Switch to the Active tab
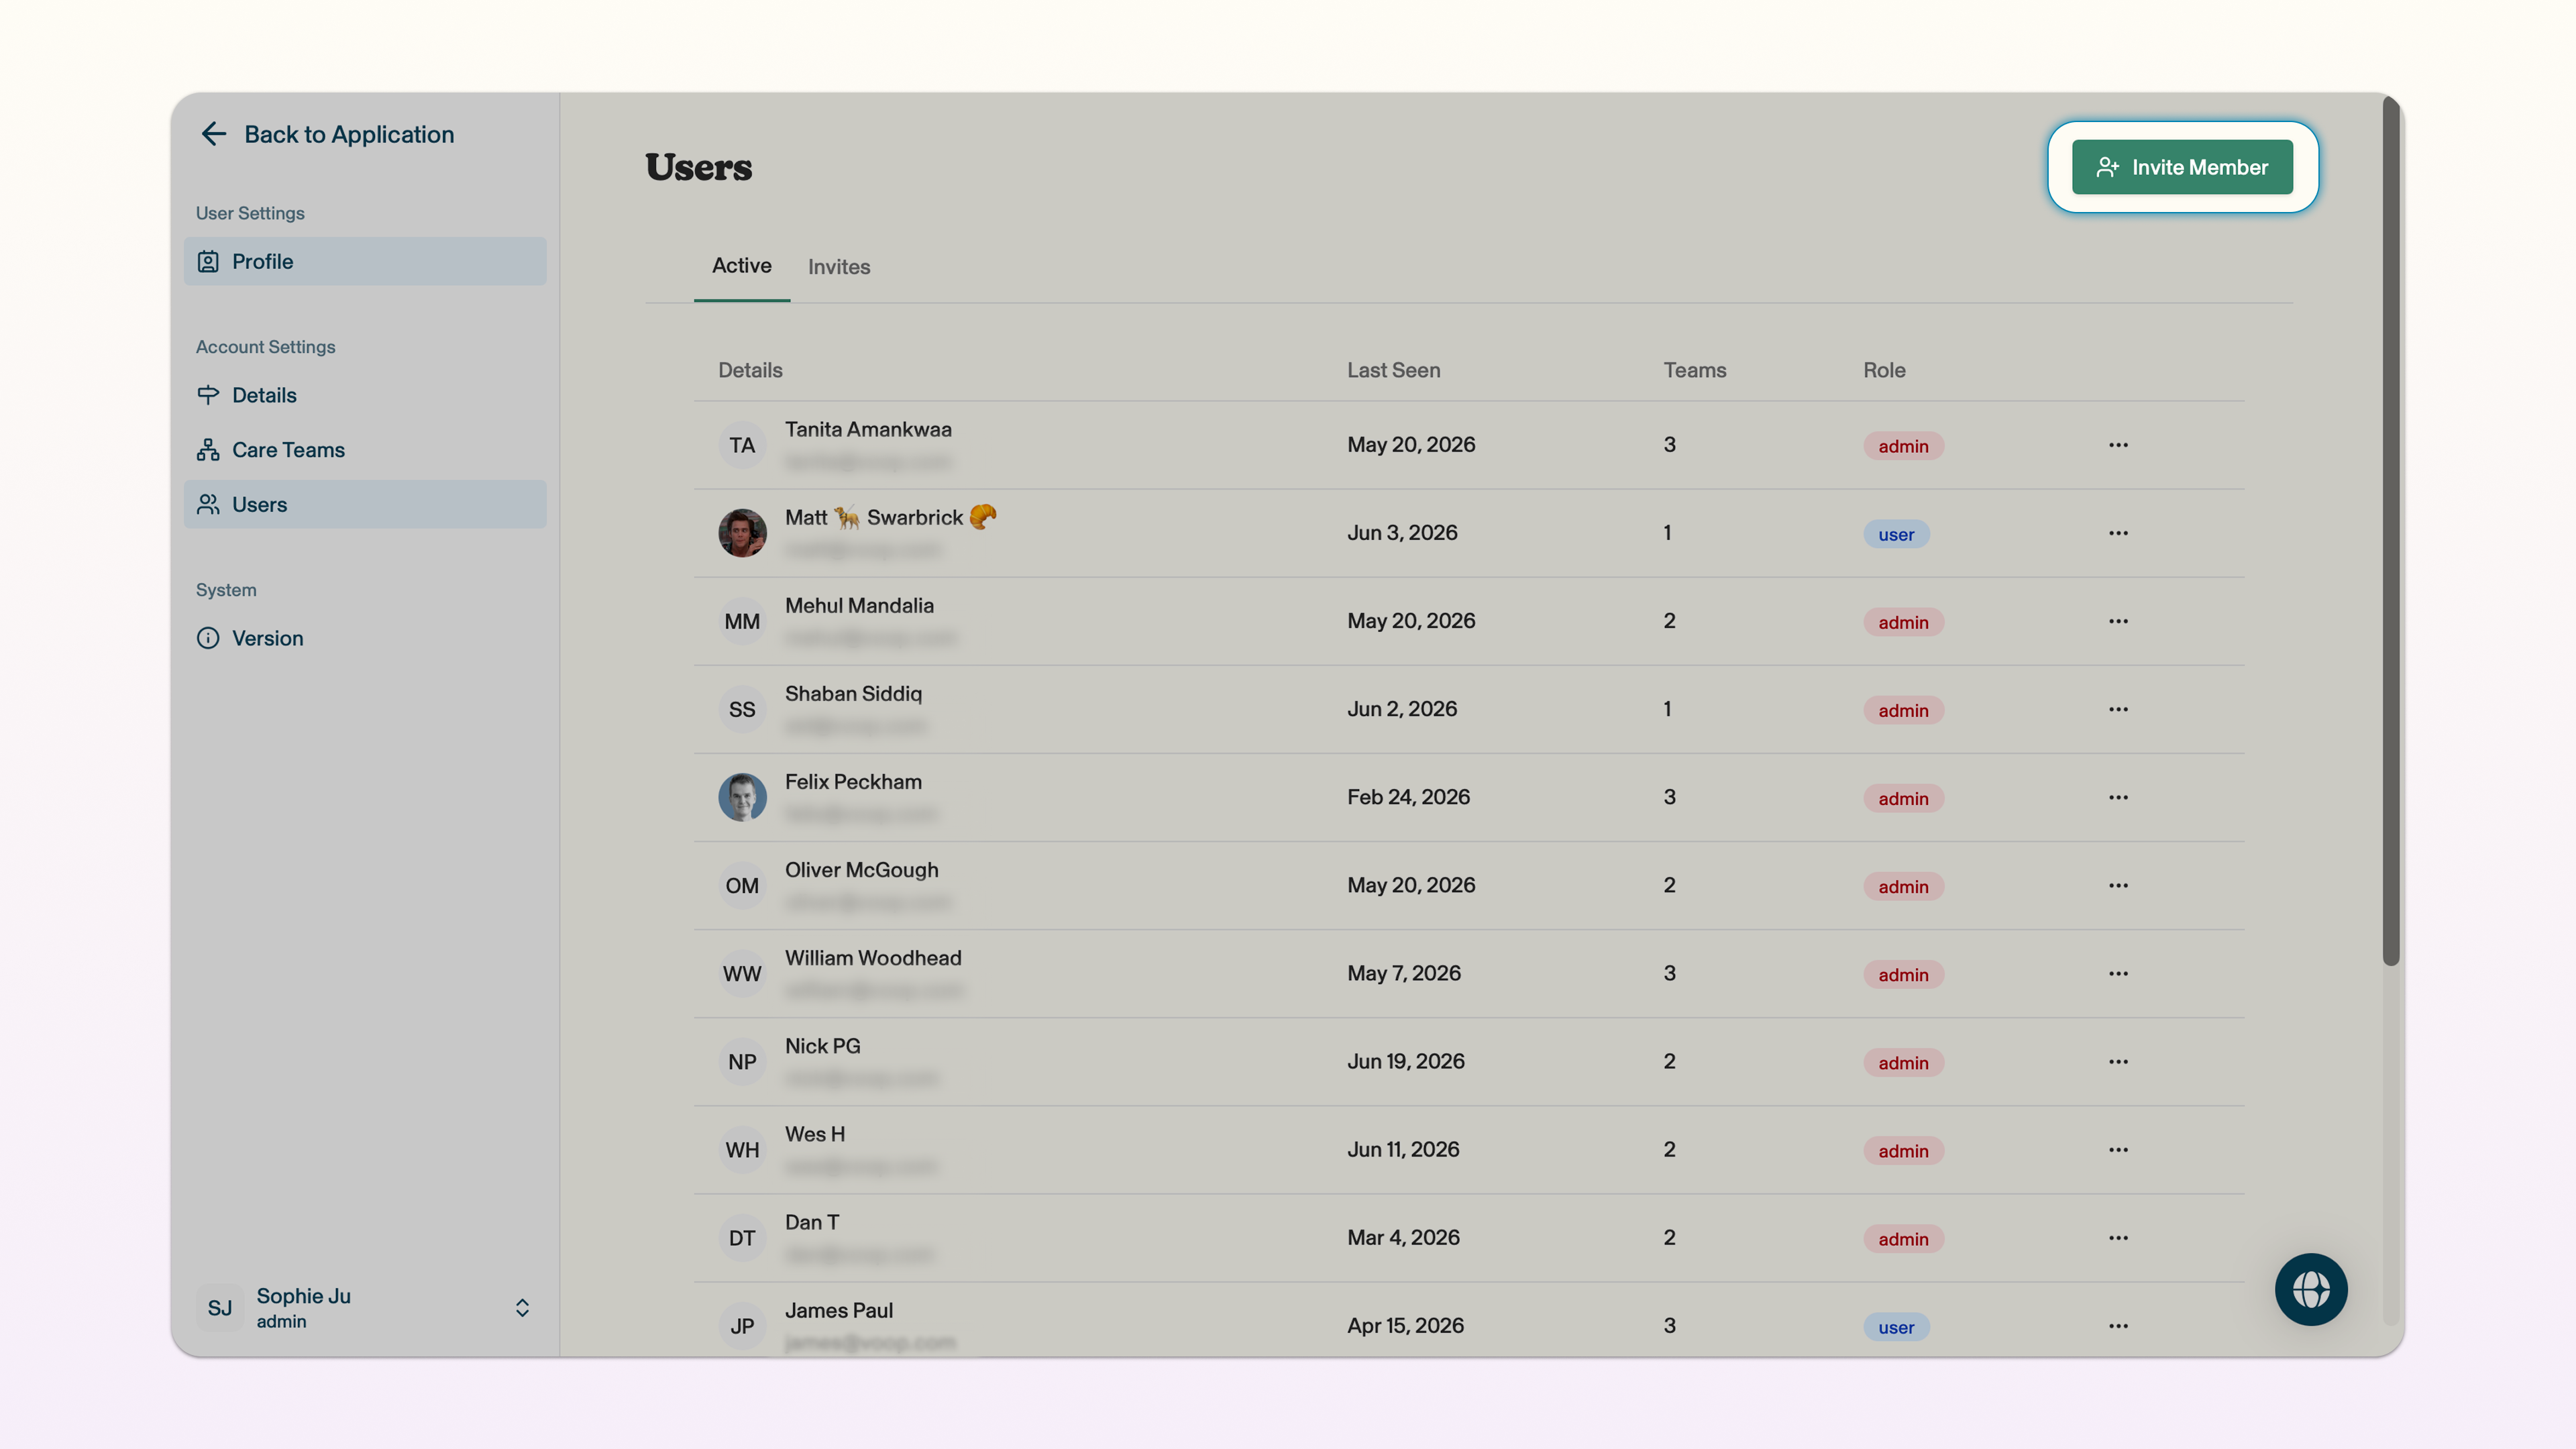 [x=741, y=266]
